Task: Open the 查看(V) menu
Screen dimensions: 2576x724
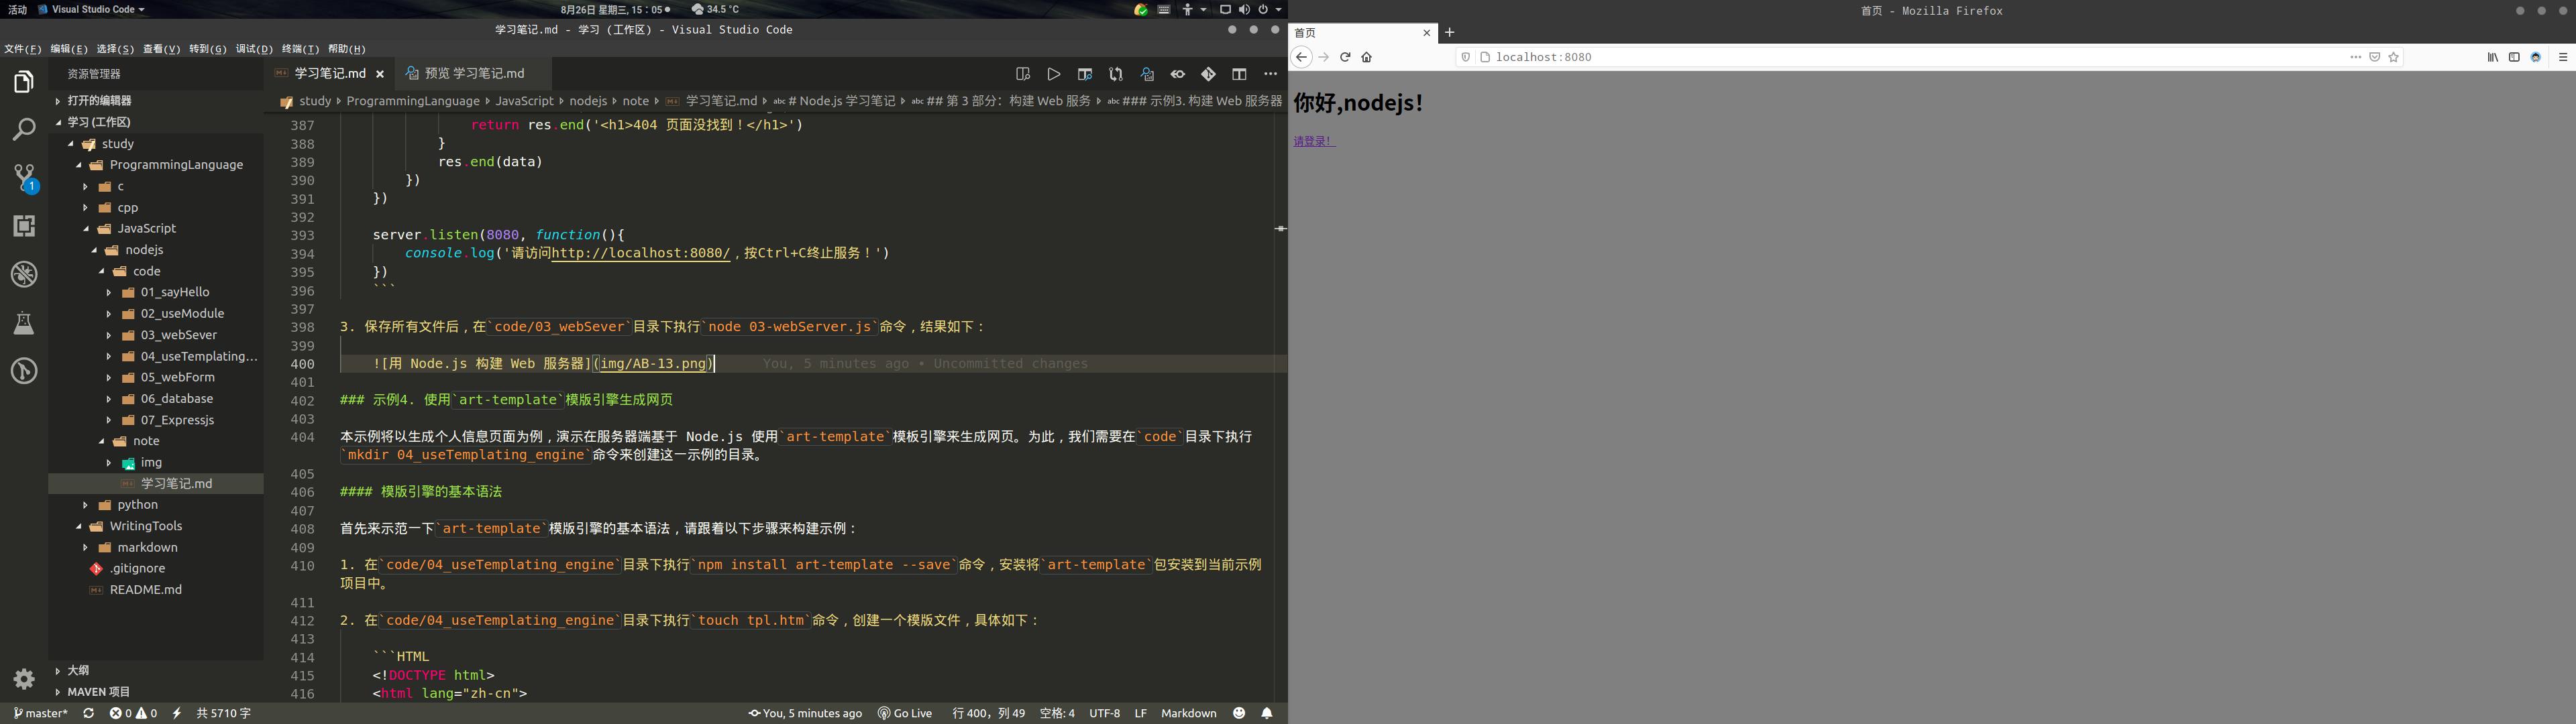Action: [160, 48]
